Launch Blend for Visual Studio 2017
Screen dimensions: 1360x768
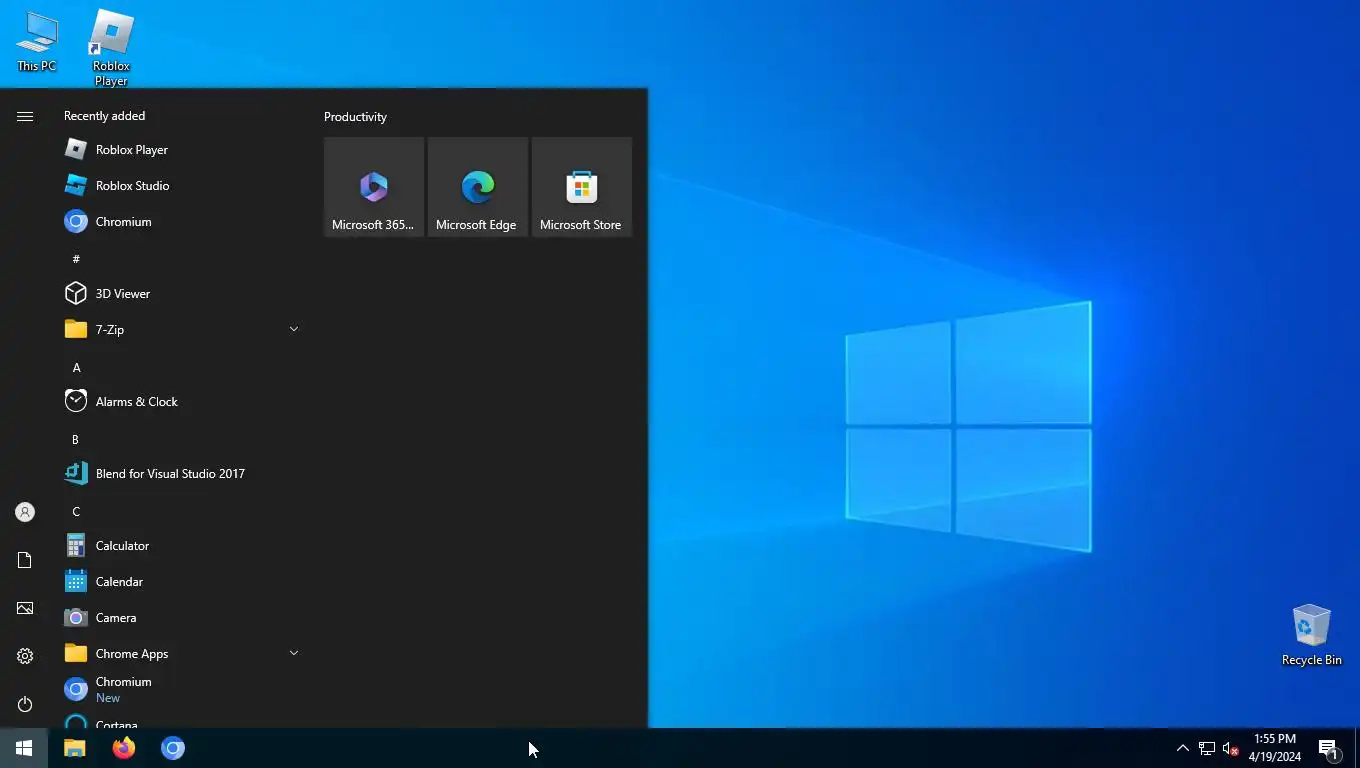pos(180,474)
